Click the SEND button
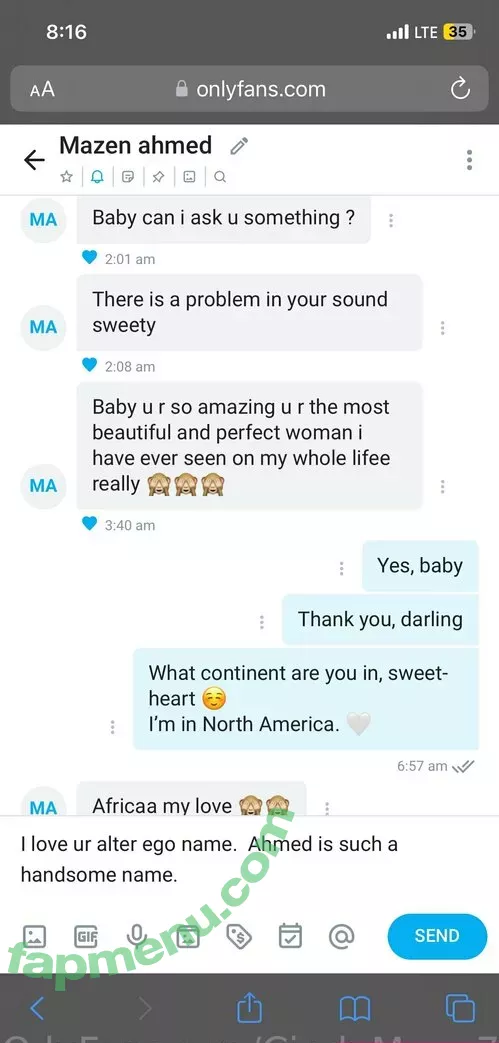Screen dimensions: 499x1043 [437, 936]
